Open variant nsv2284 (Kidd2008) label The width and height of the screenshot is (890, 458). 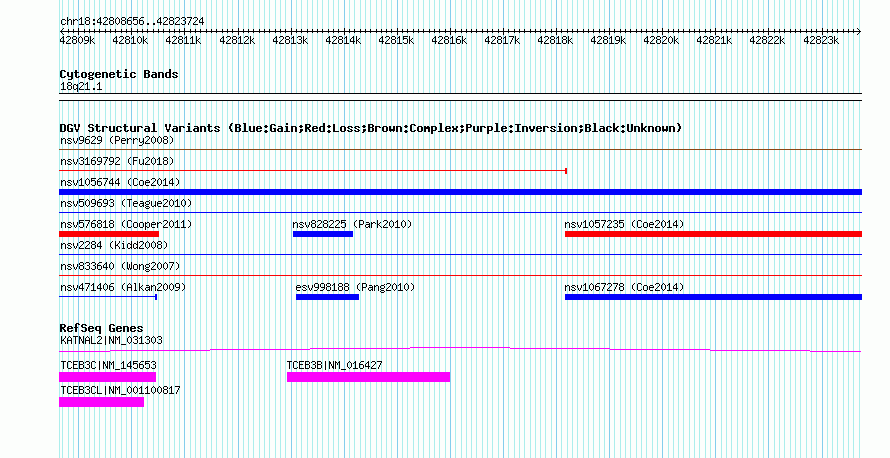tap(114, 245)
